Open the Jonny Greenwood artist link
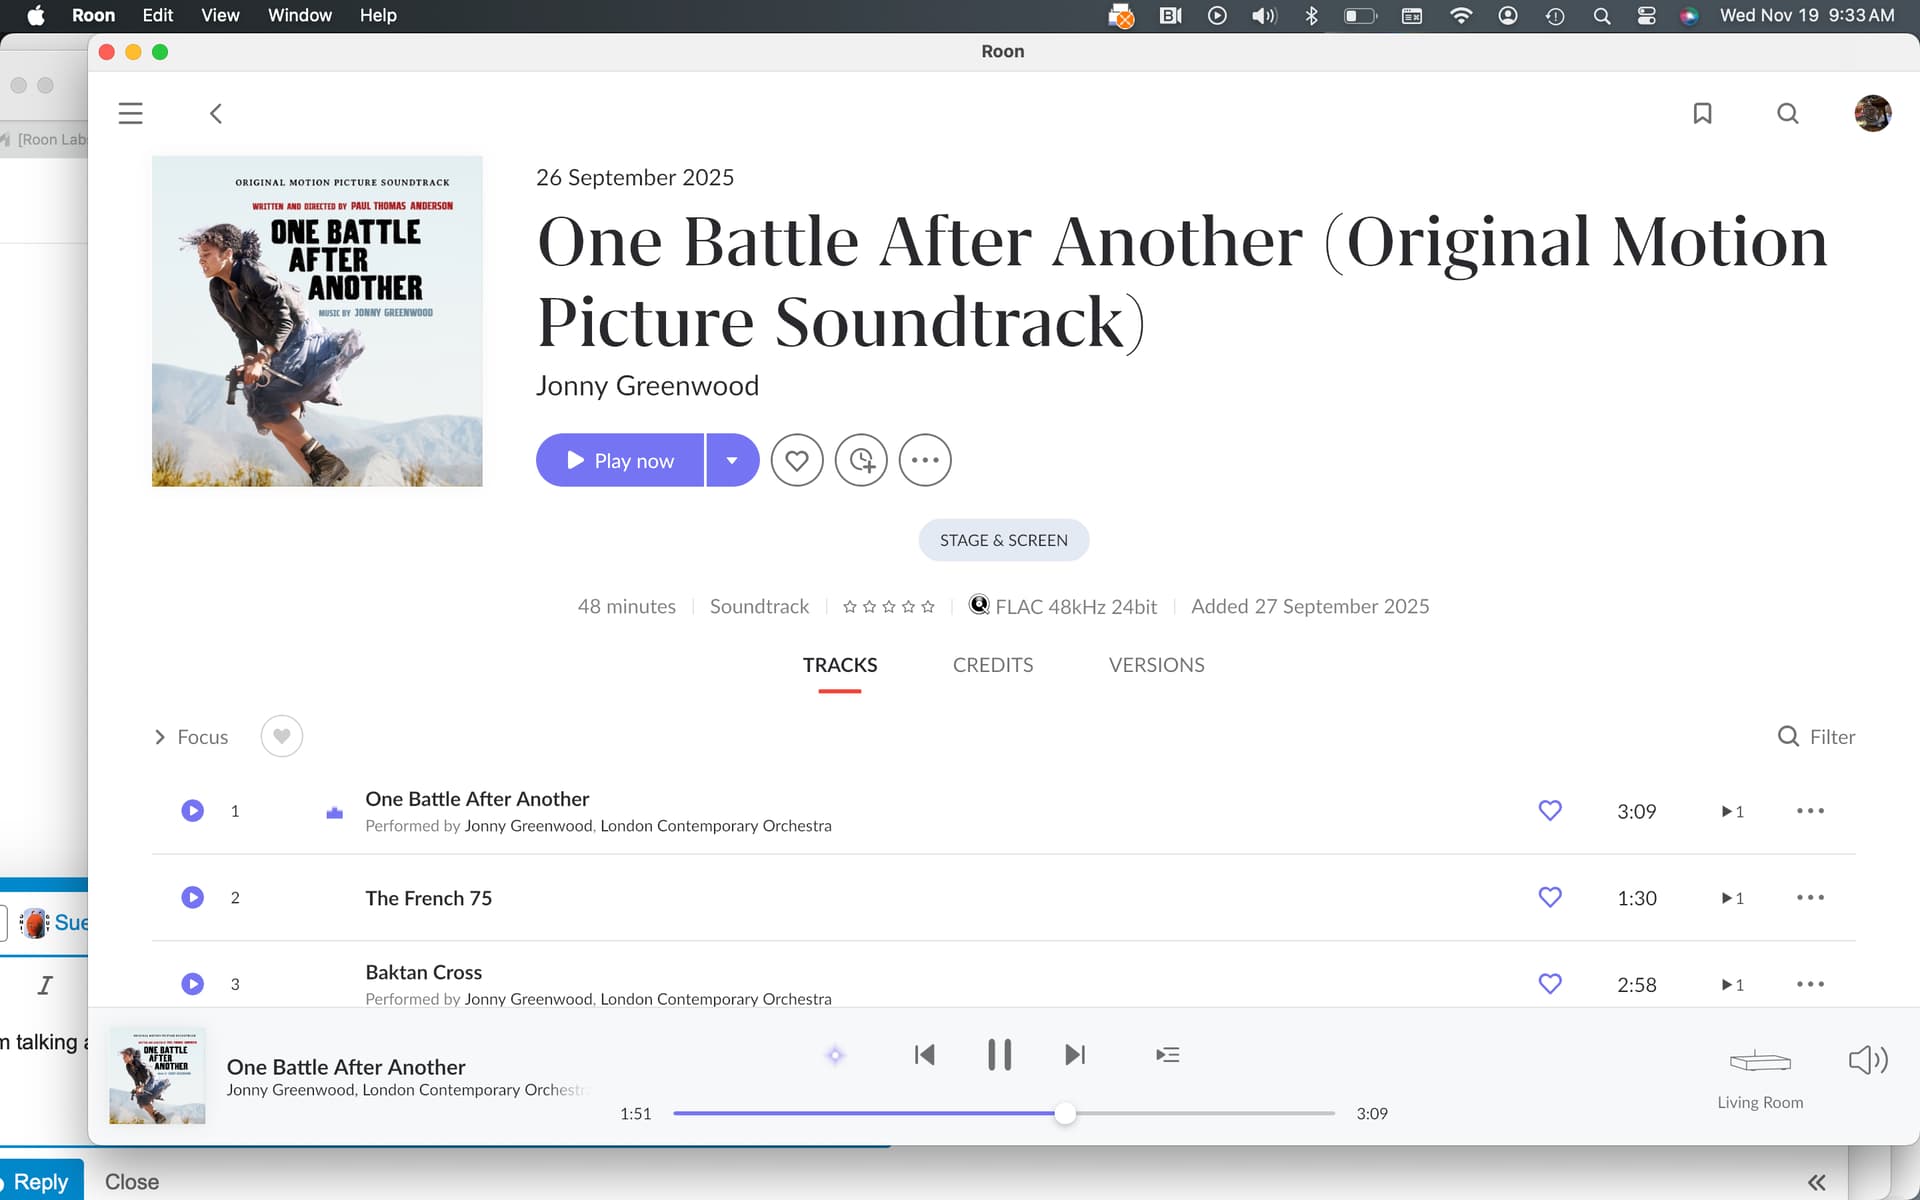1920x1200 pixels. [x=647, y=386]
